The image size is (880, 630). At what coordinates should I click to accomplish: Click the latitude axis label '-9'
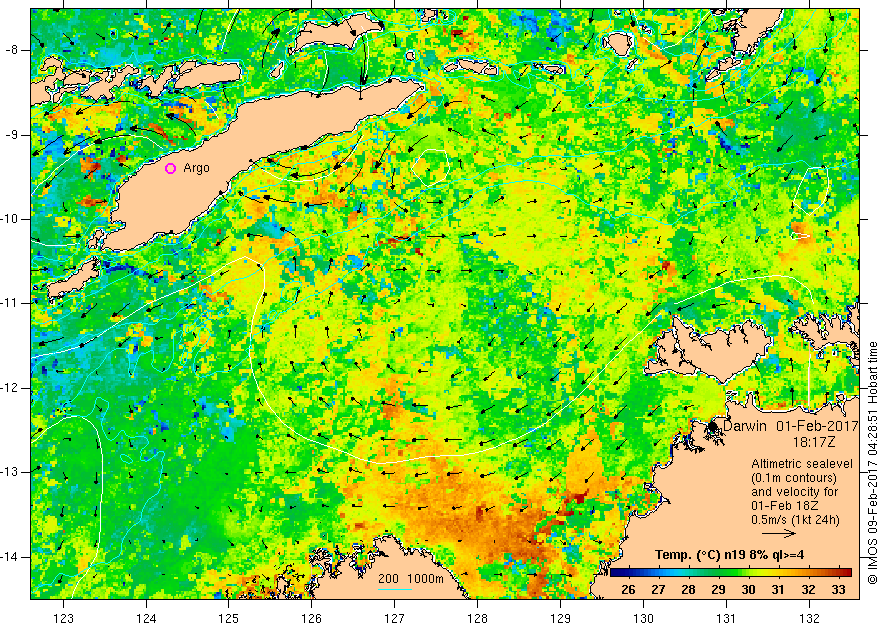12,135
